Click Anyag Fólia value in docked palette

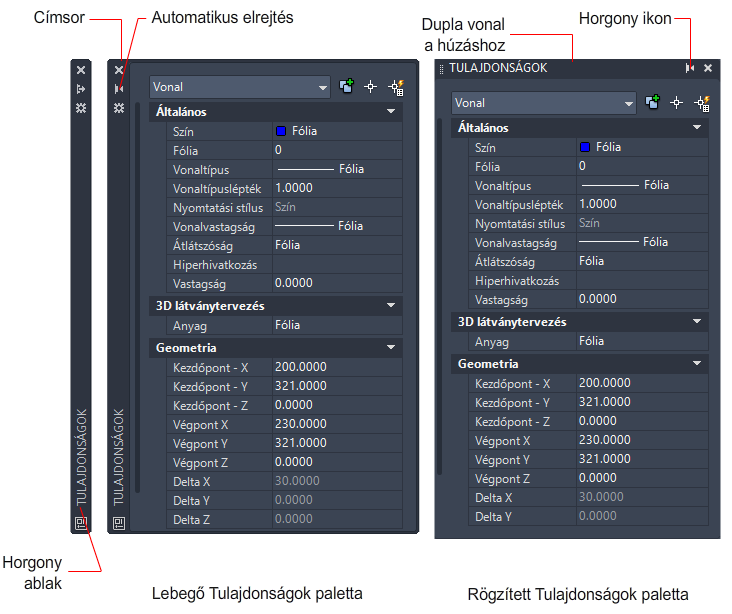tap(642, 341)
